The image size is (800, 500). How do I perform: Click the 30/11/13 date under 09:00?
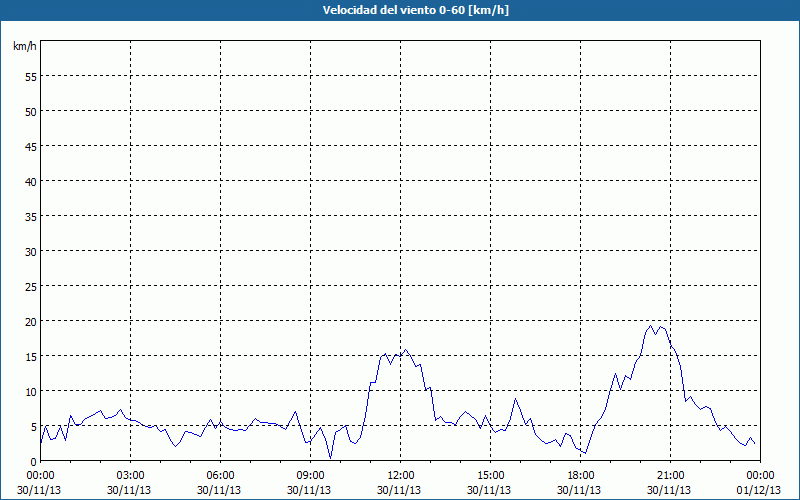tap(309, 490)
